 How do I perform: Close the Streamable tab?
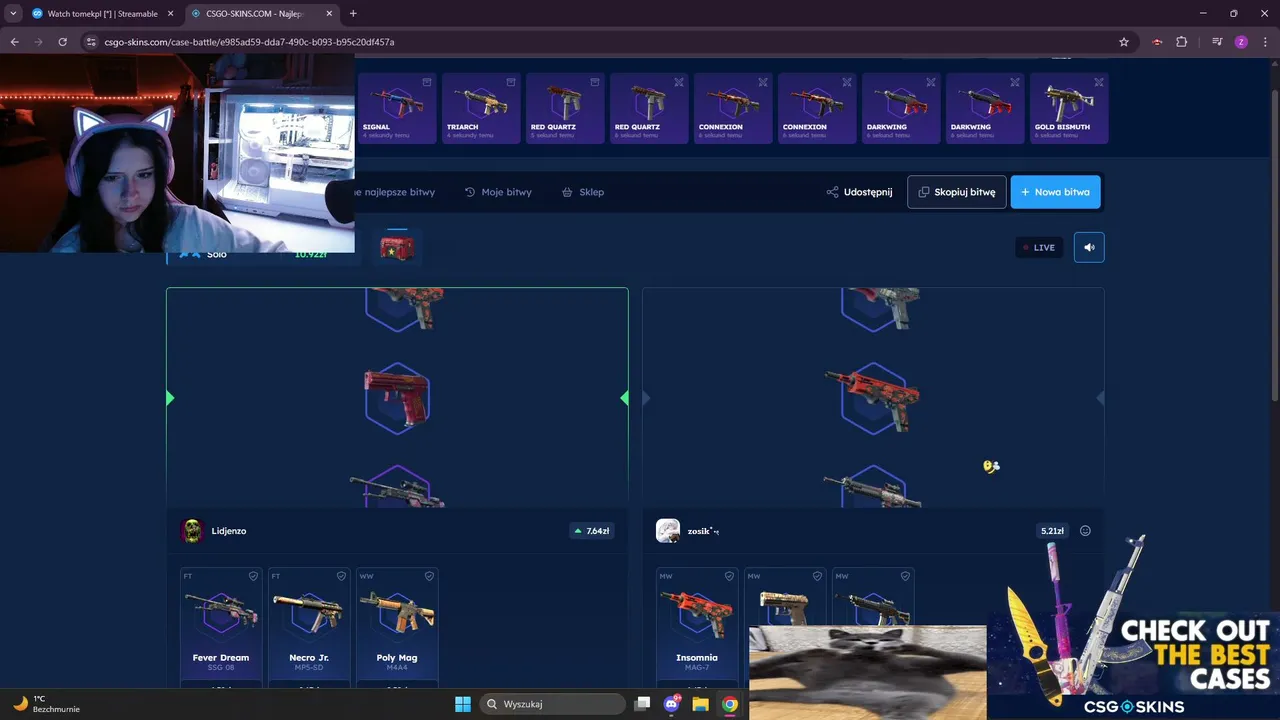tap(171, 14)
